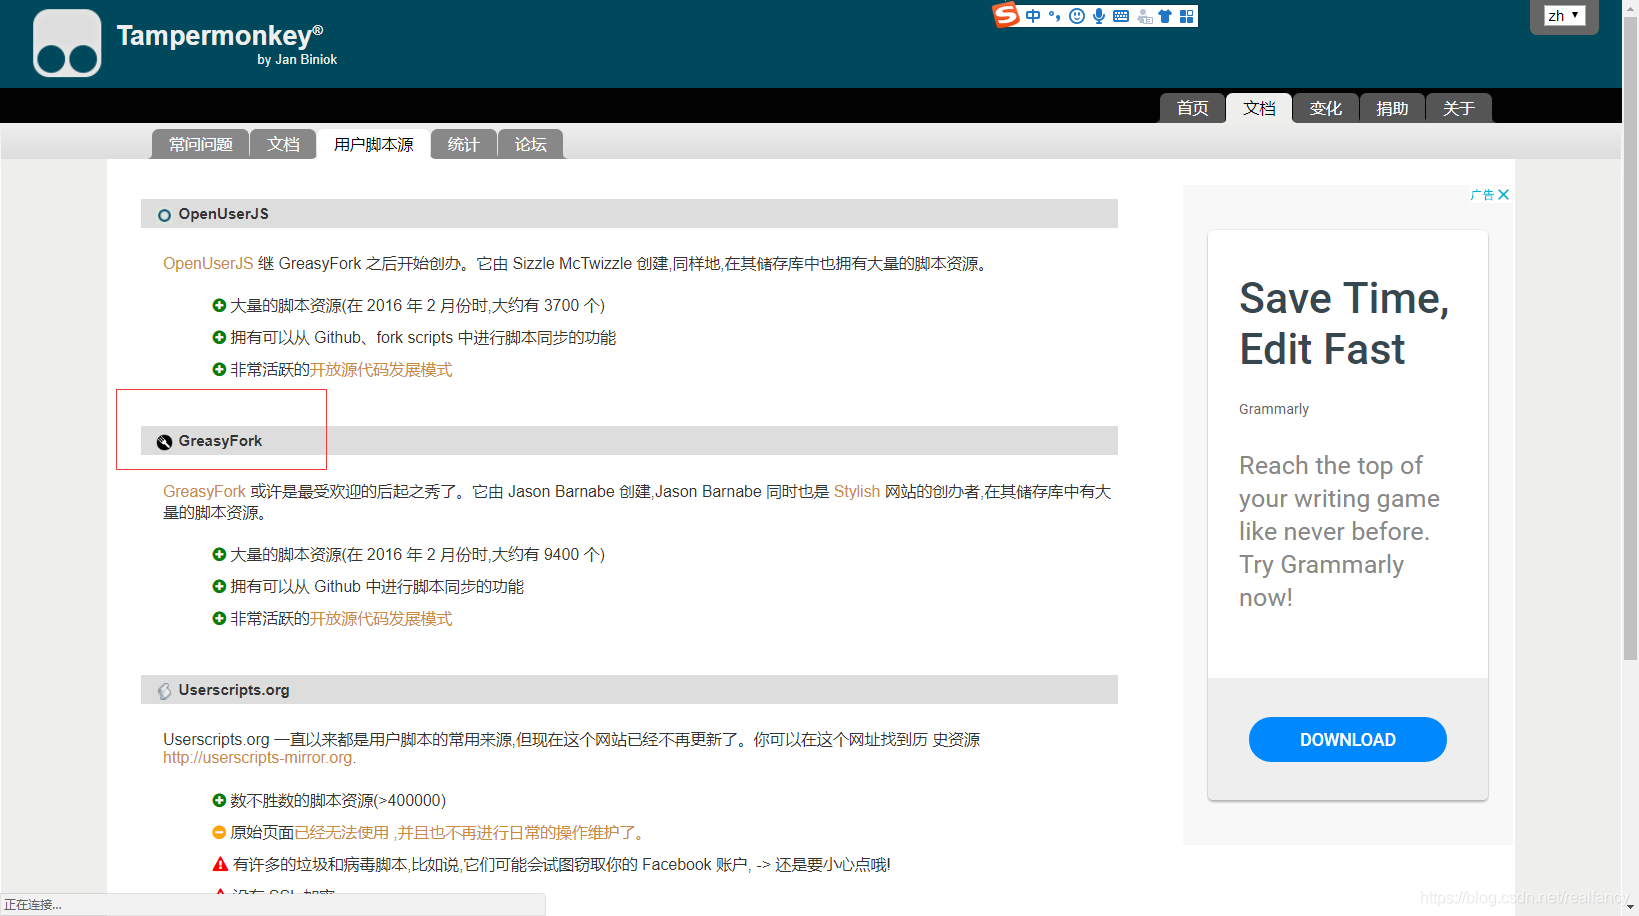The width and height of the screenshot is (1639, 916).
Task: Visit the http://userscripts-mirror.org link
Action: 258,758
